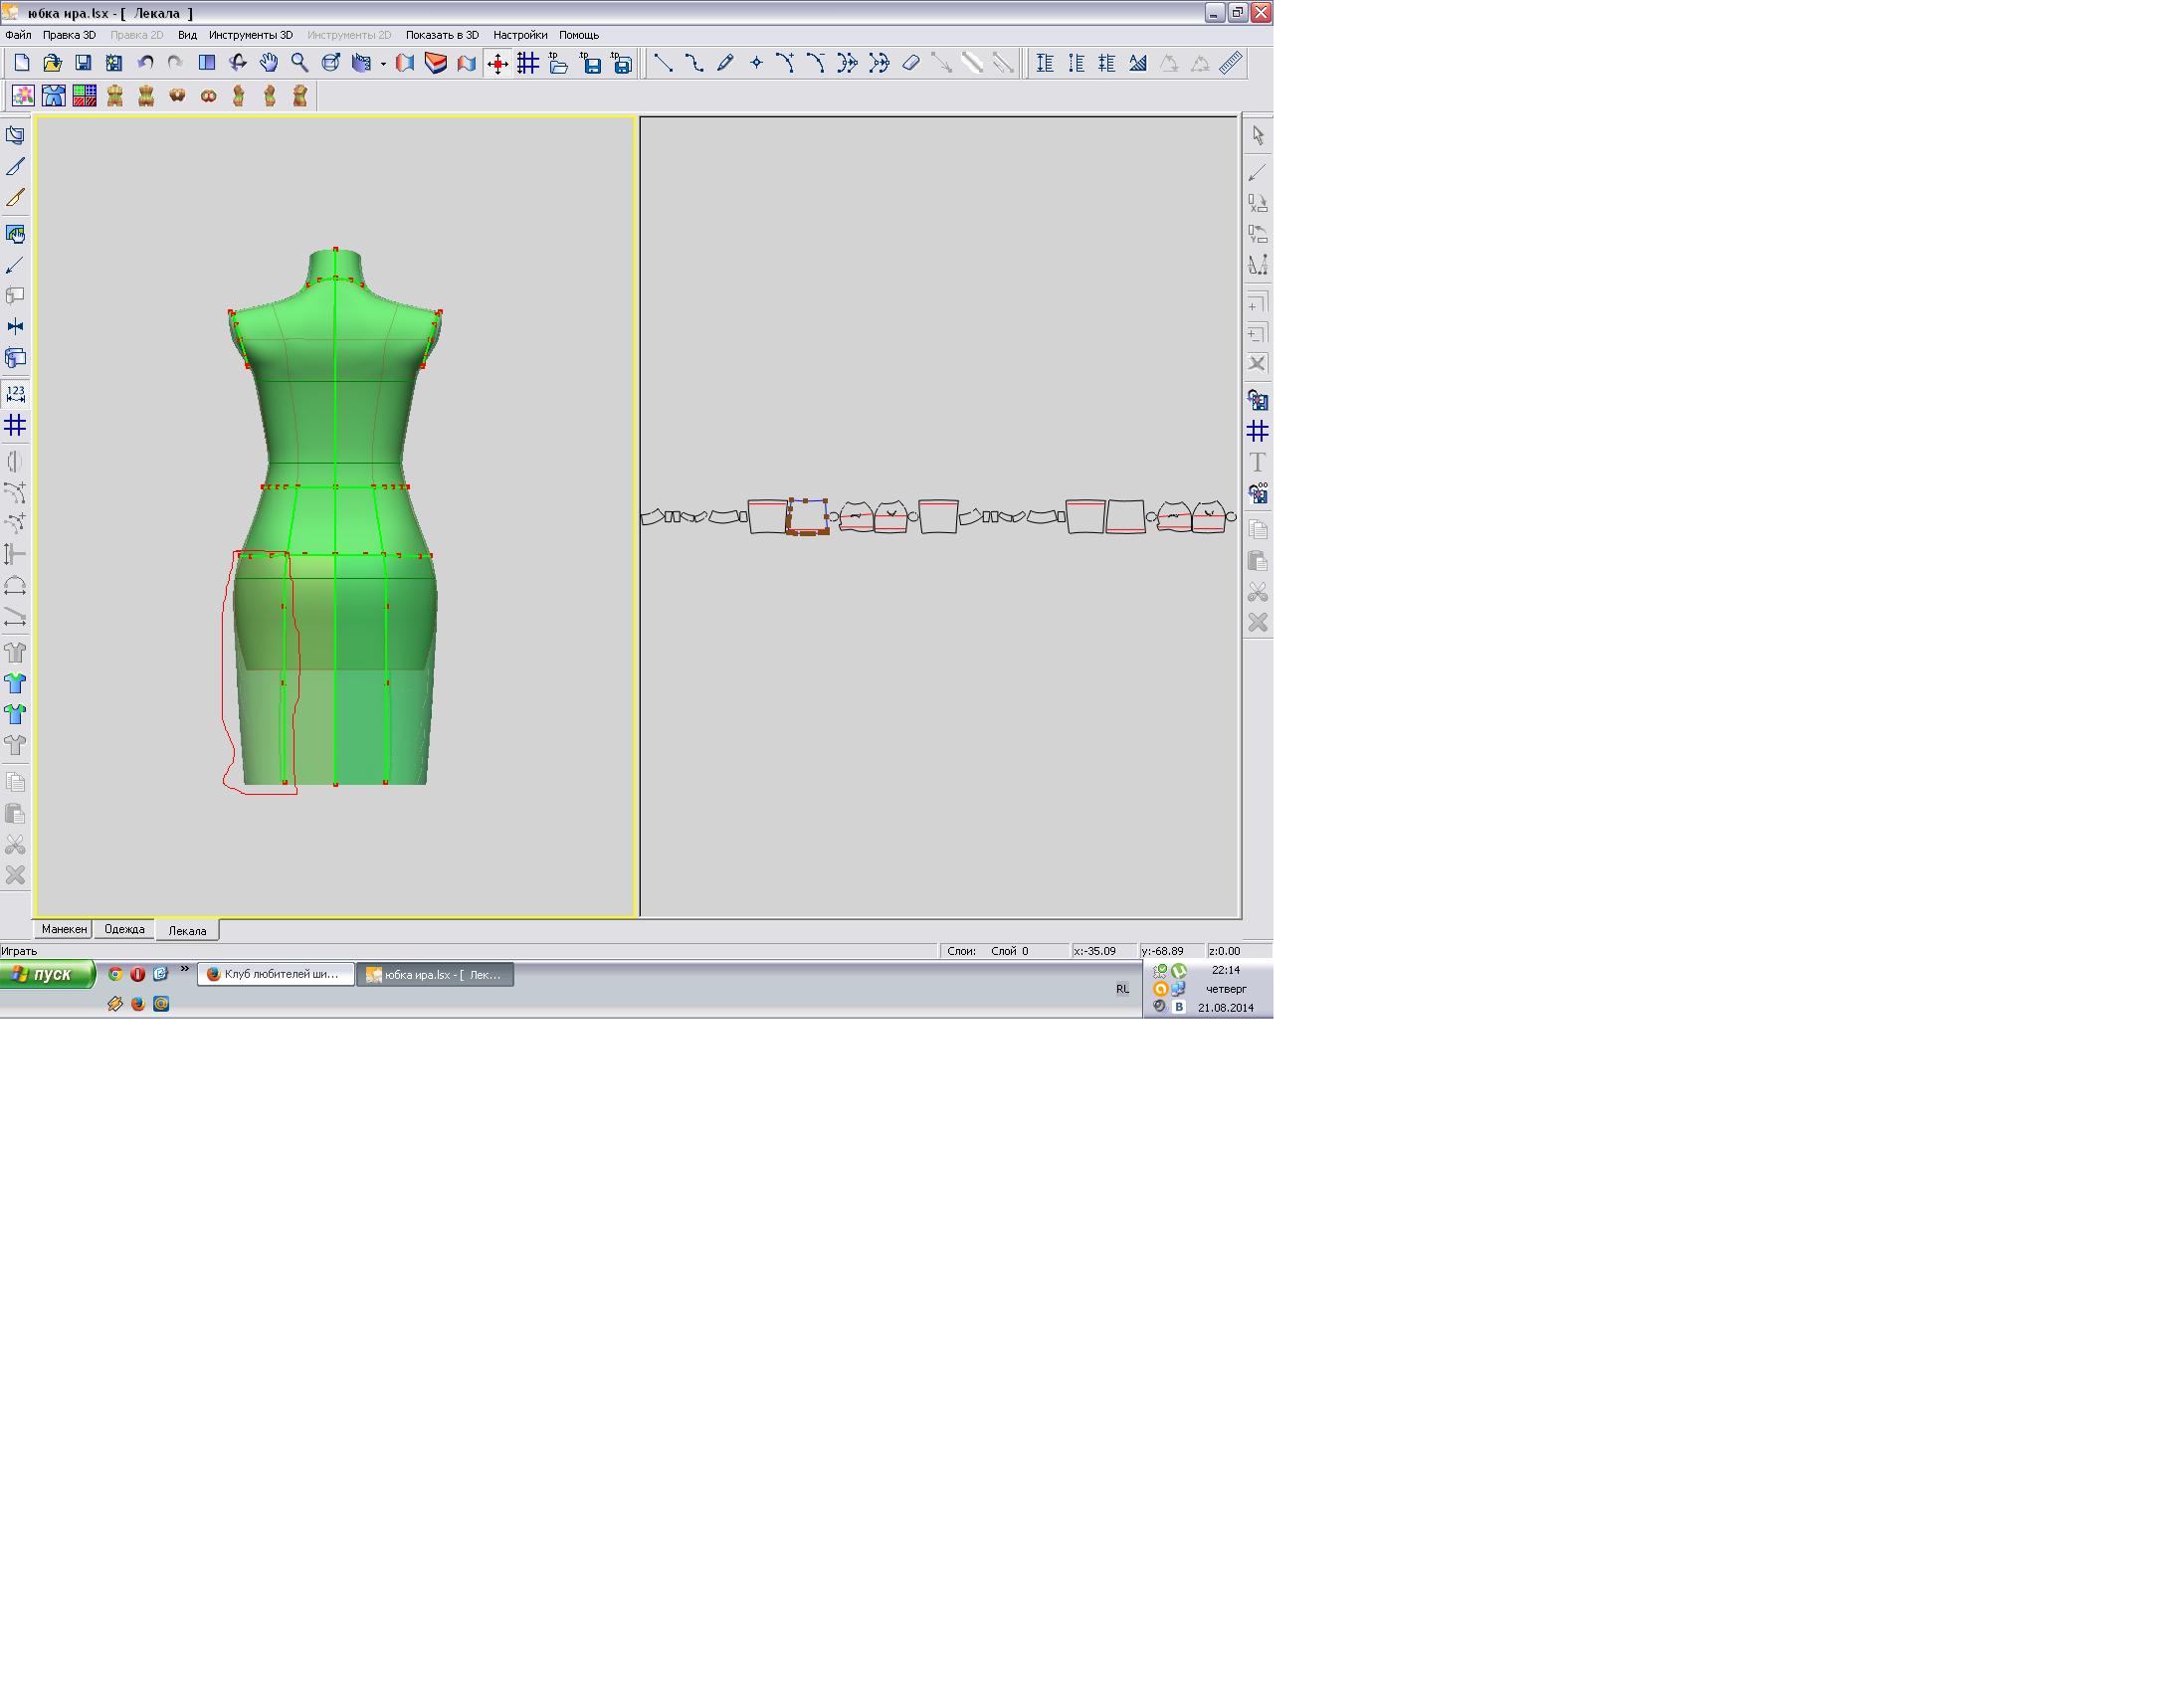Select the ruler measurement tool
Screen dimensions: 2158x1708
pos(1231,63)
